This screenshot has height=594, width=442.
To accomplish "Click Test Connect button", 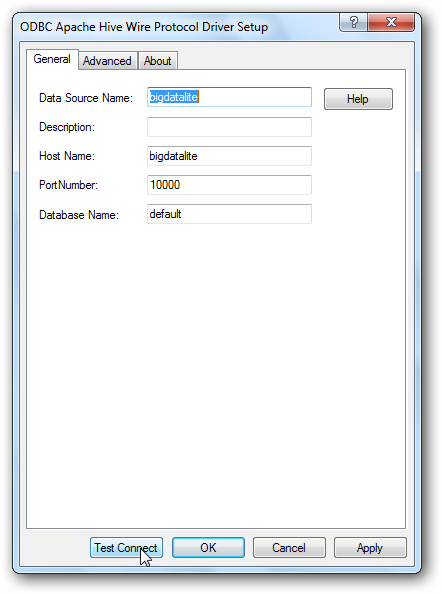I will tap(126, 547).
